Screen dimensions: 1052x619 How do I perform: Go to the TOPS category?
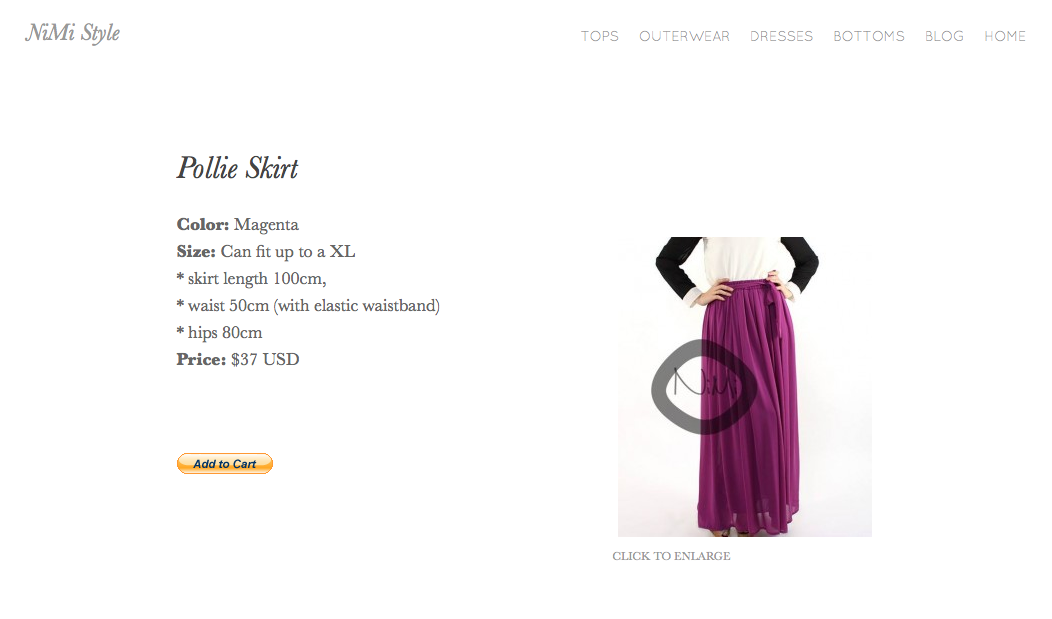600,36
